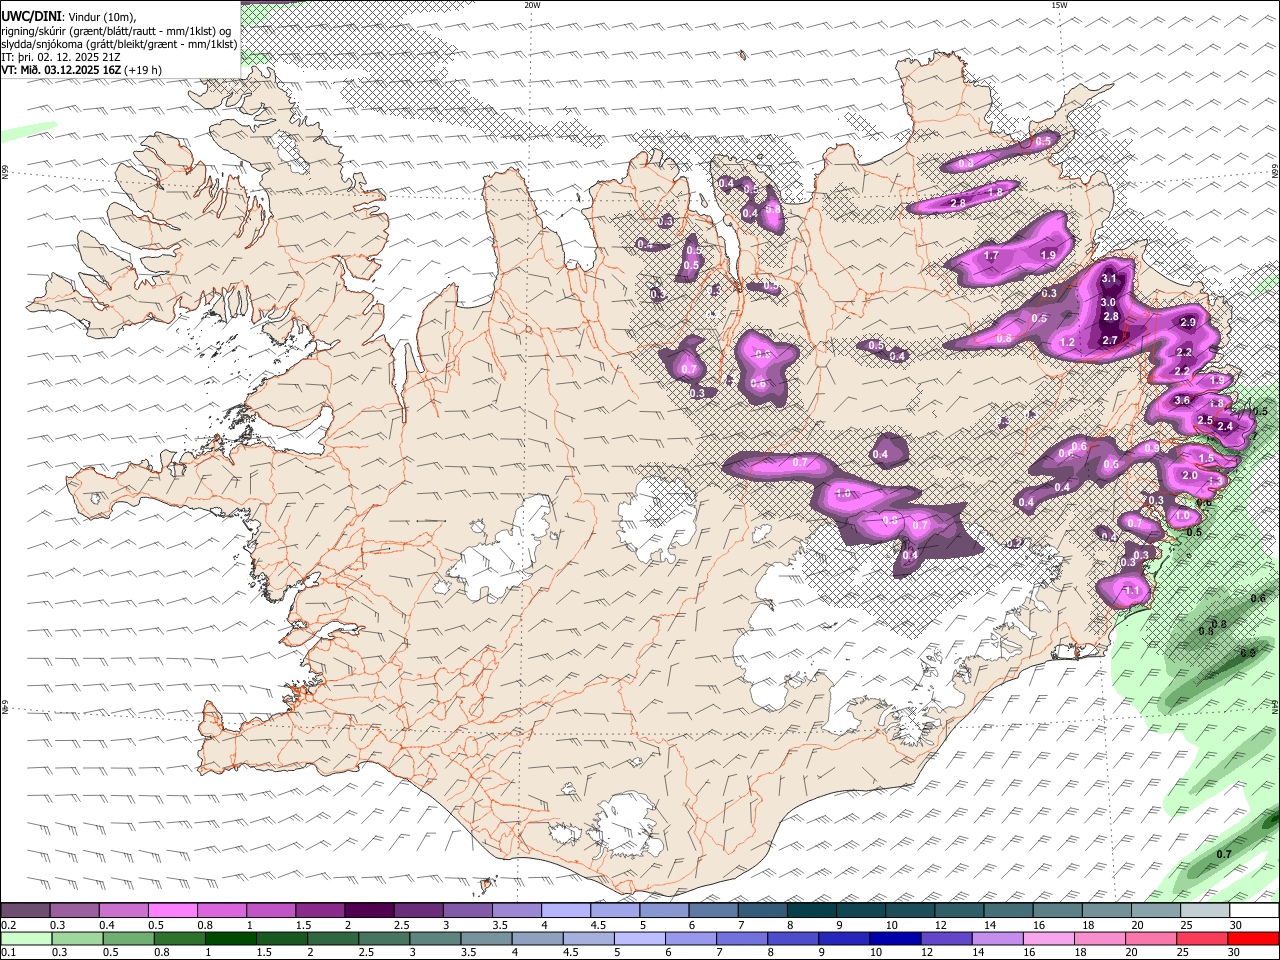1280x960 pixels.
Task: Click the 1.2 precipitation value on the map
Action: [x=1067, y=342]
